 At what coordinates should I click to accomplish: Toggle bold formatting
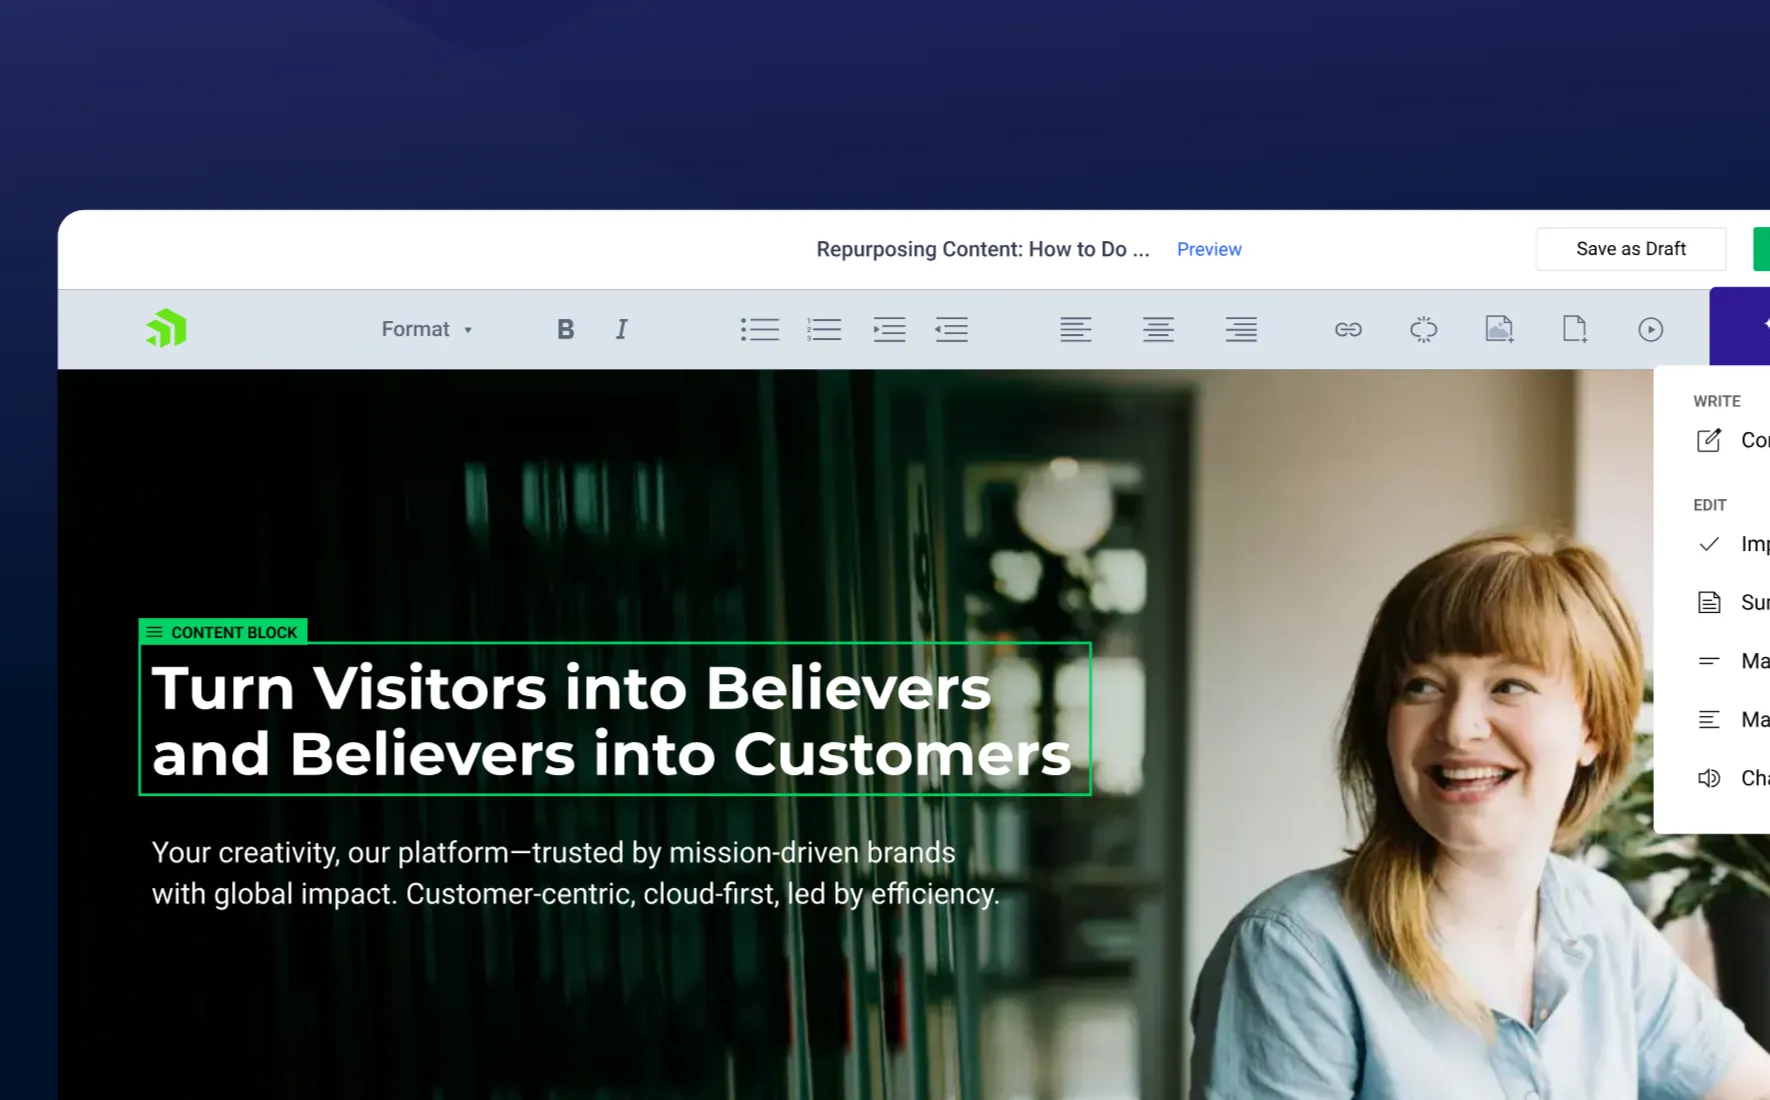click(x=565, y=329)
